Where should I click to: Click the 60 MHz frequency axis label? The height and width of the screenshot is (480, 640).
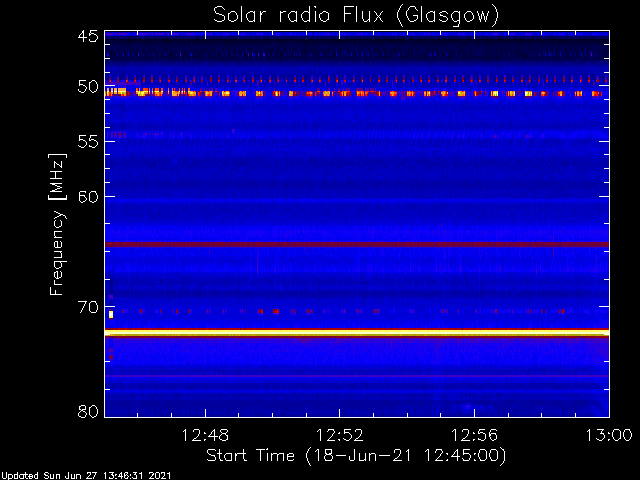88,197
